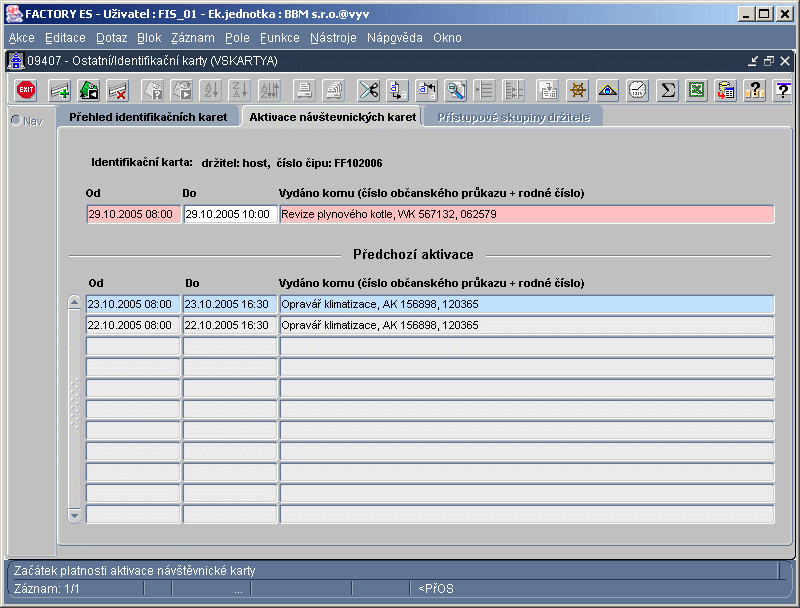Click the magnifier search icon
Image resolution: width=800 pixels, height=608 pixels.
click(455, 90)
